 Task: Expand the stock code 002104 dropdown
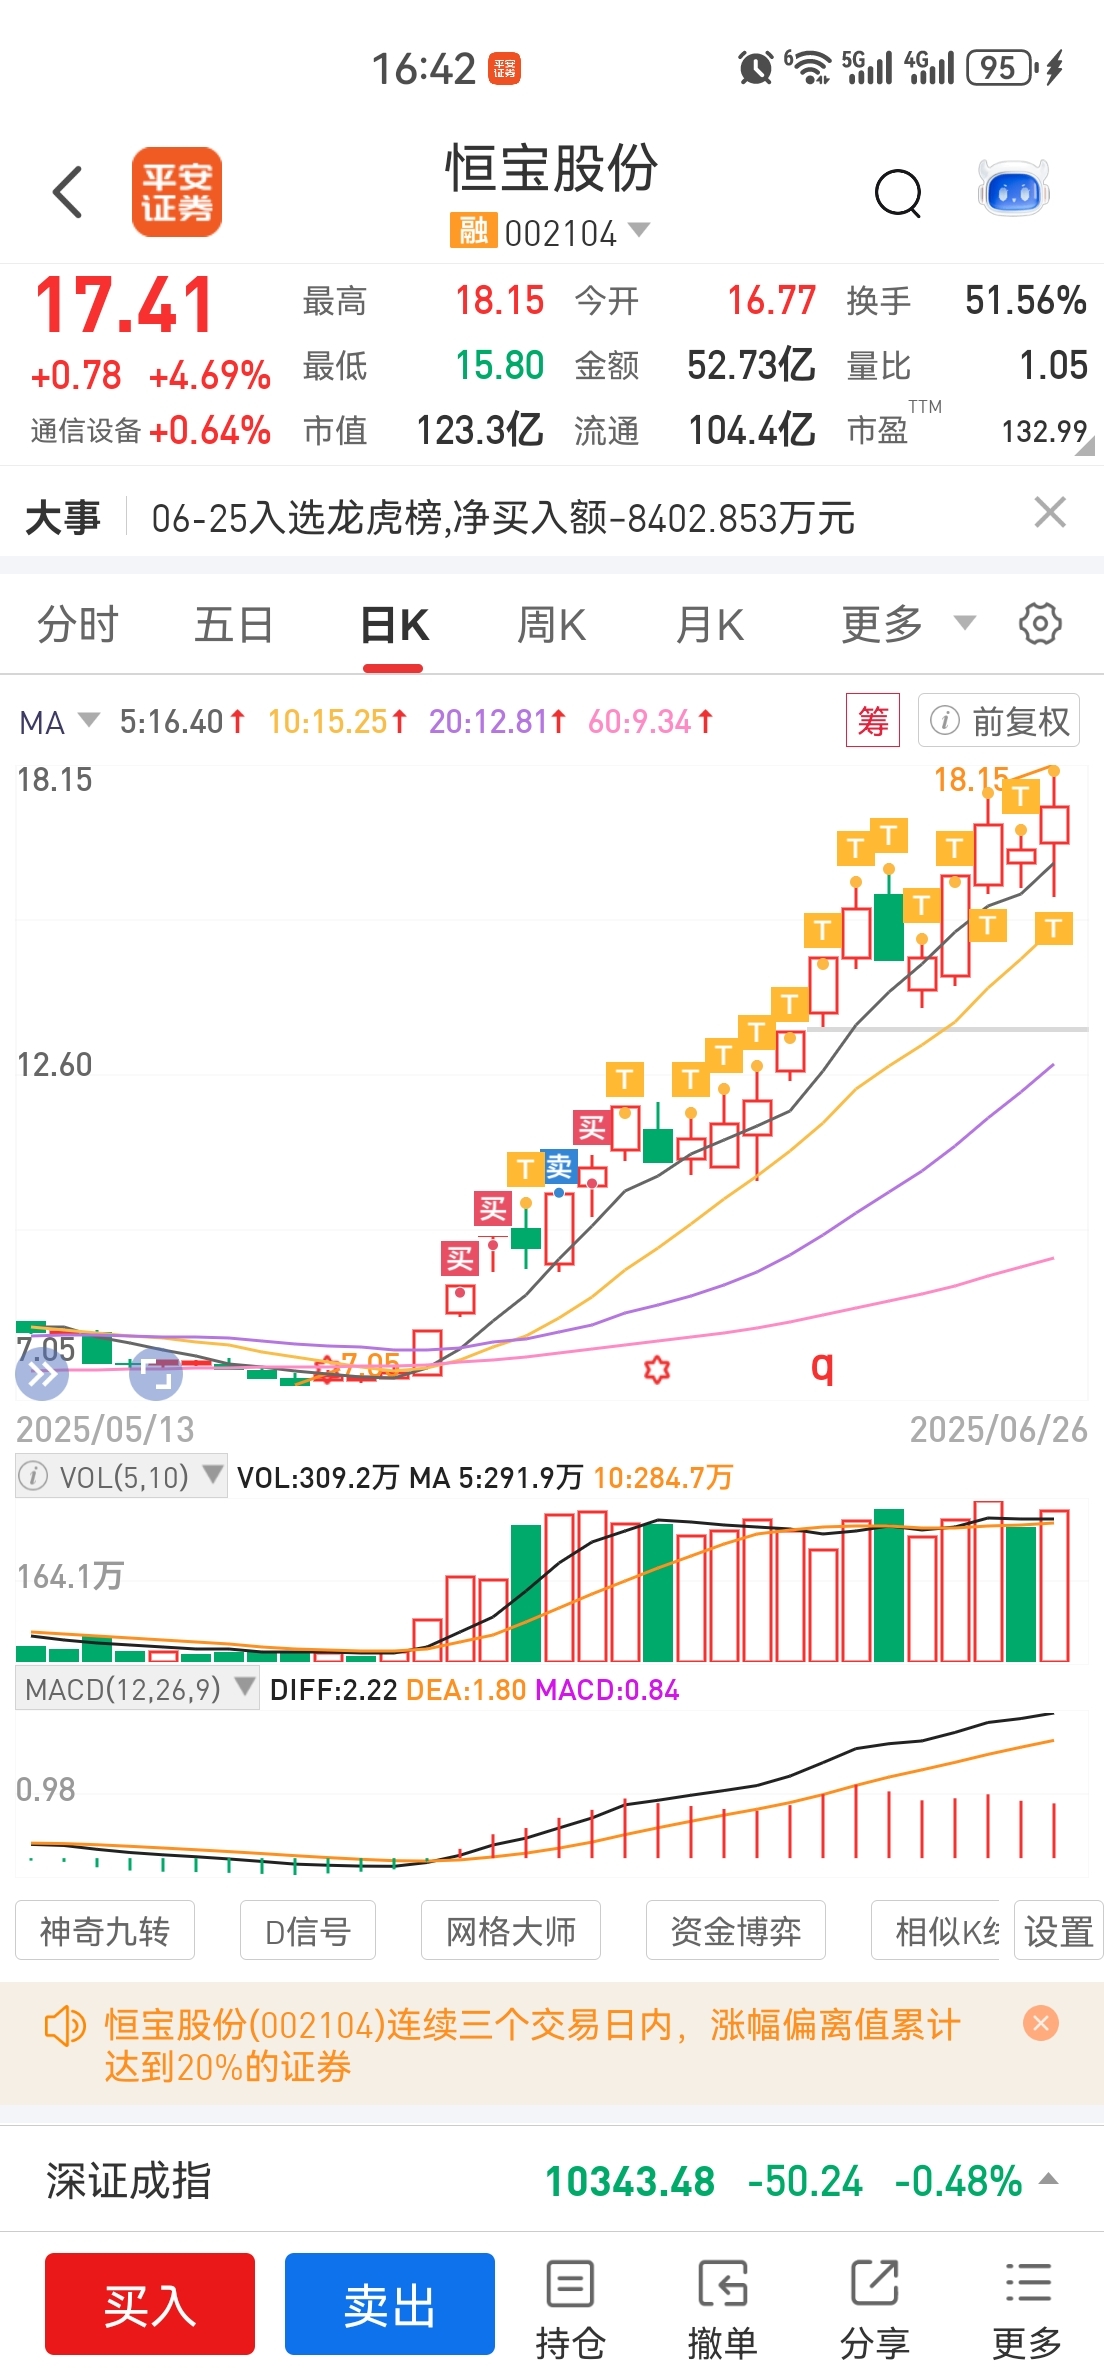point(639,231)
